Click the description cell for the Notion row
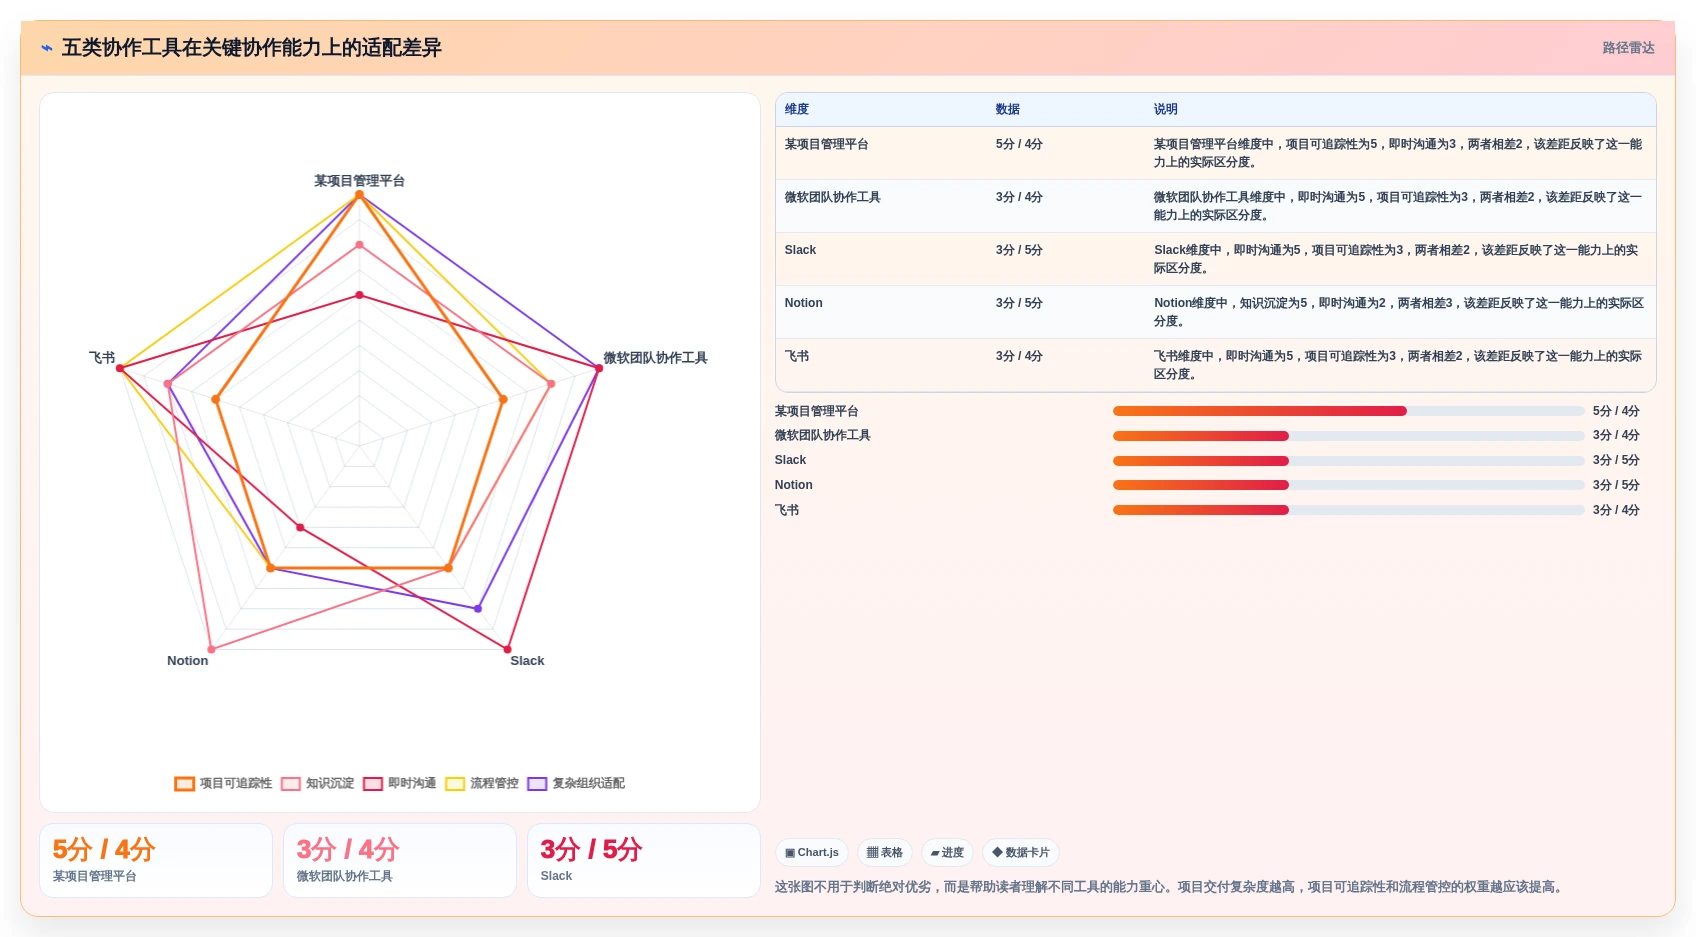This screenshot has width=1696, height=937. point(1400,312)
